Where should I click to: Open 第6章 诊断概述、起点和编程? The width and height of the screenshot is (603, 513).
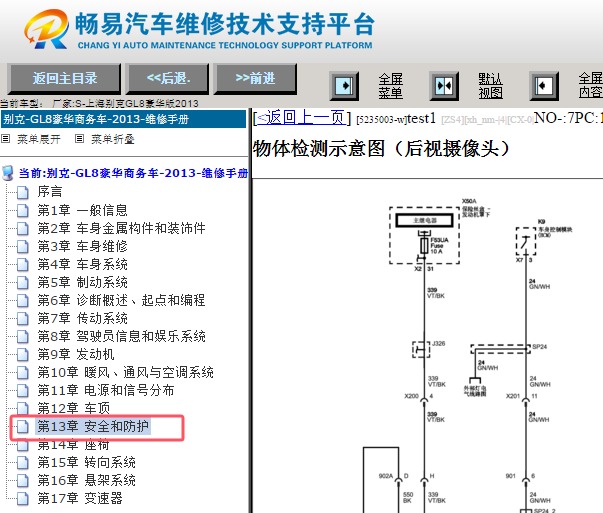(121, 300)
